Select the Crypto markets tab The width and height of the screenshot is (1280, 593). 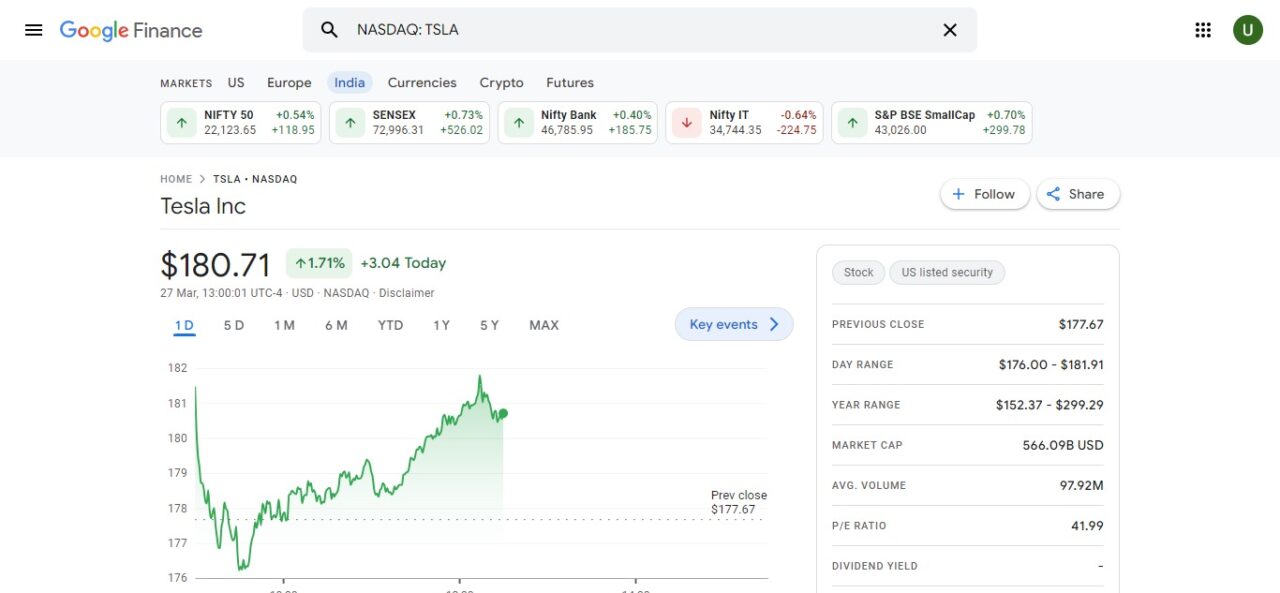501,83
